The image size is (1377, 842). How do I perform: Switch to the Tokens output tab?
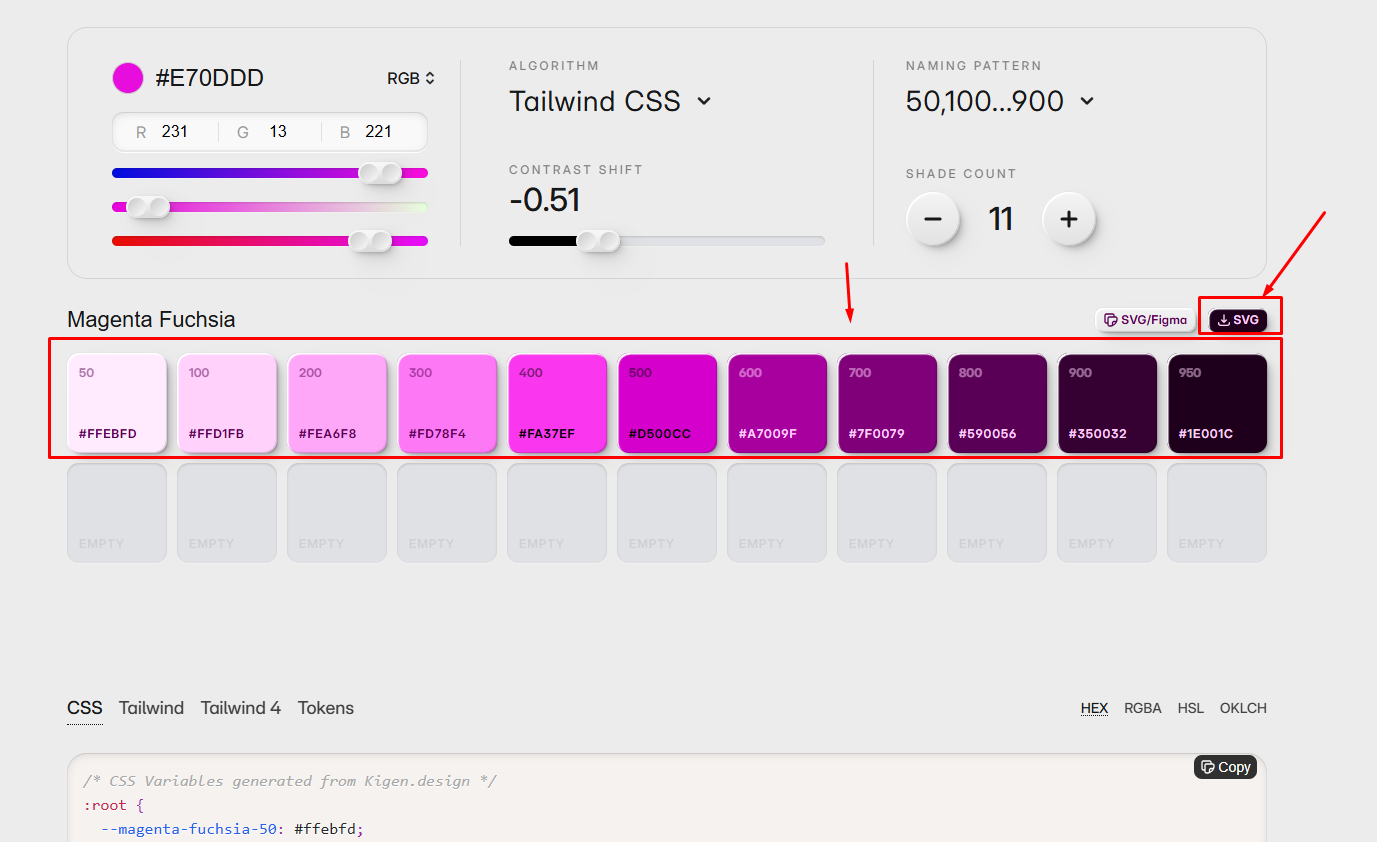point(325,708)
